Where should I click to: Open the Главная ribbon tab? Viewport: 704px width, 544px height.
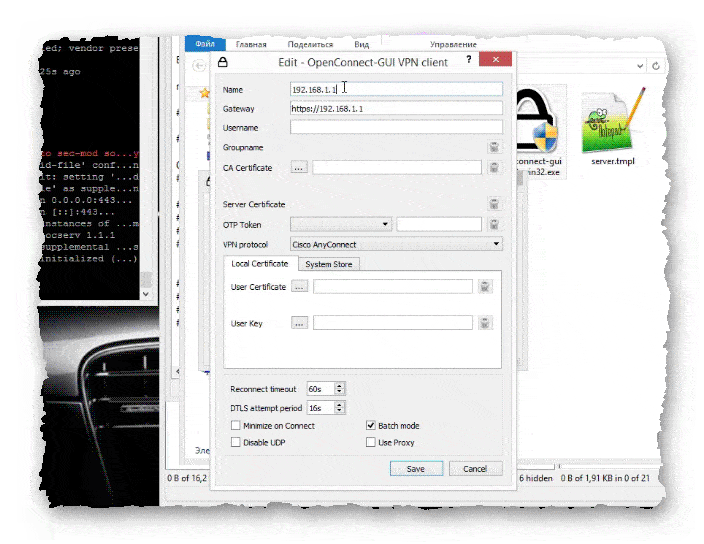pyautogui.click(x=251, y=44)
